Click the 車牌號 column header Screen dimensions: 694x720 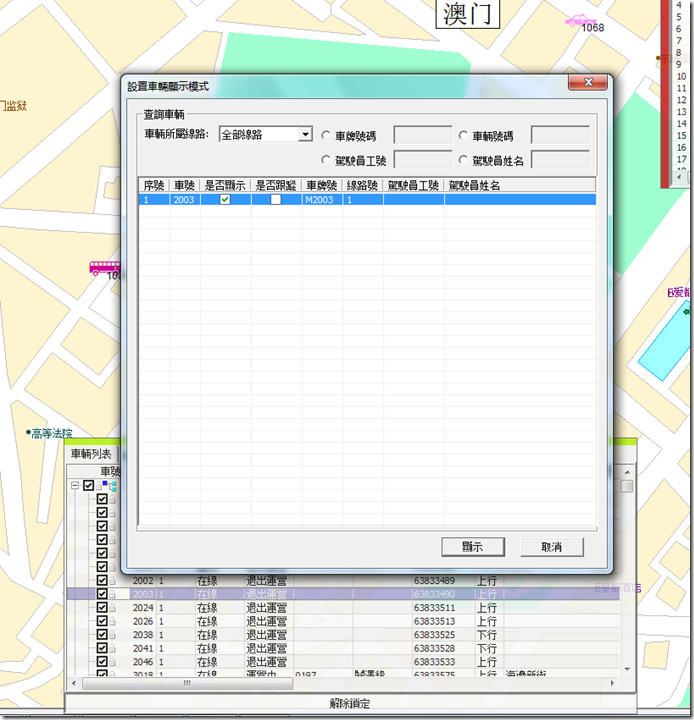click(x=322, y=186)
